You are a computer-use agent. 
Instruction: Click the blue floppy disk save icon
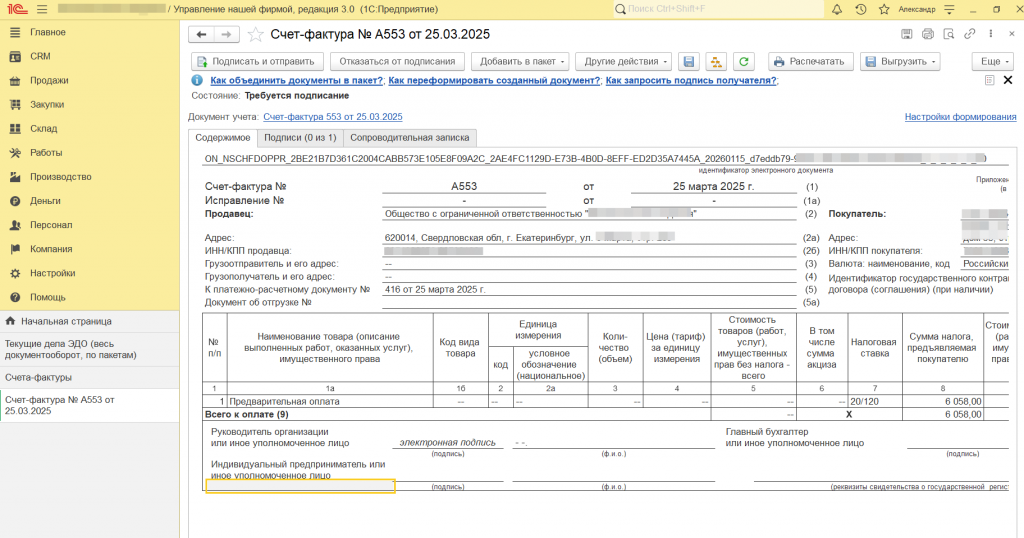[688, 61]
